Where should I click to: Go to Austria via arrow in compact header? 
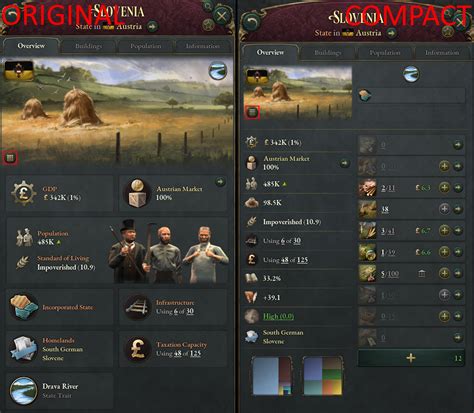(391, 33)
